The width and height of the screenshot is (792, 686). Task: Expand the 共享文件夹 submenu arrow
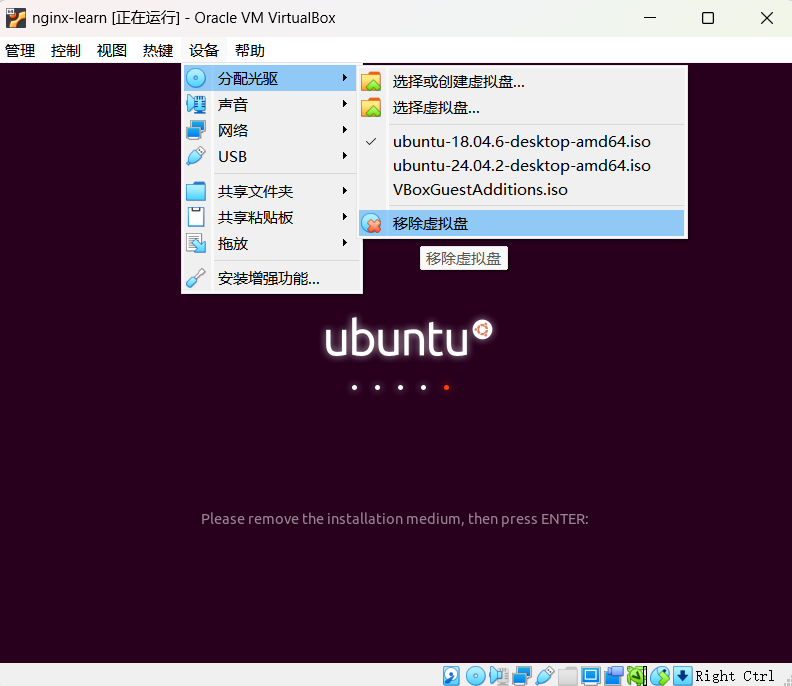pyautogui.click(x=344, y=191)
